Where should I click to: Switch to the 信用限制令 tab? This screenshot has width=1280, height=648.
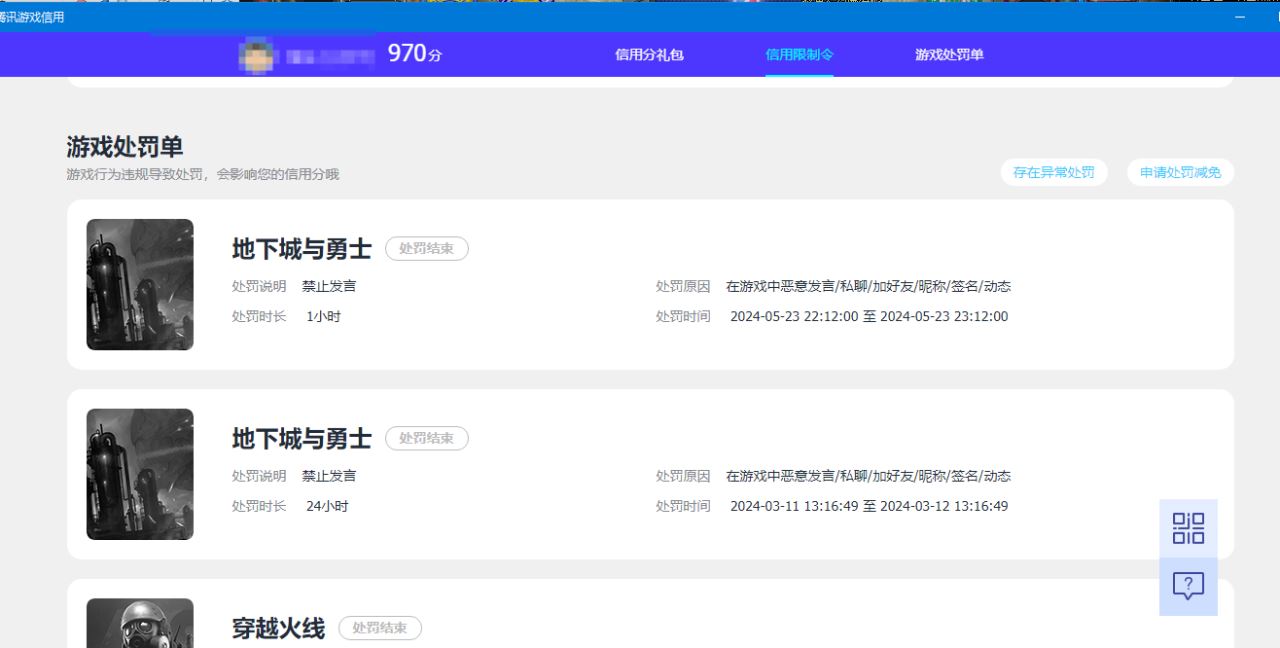799,55
